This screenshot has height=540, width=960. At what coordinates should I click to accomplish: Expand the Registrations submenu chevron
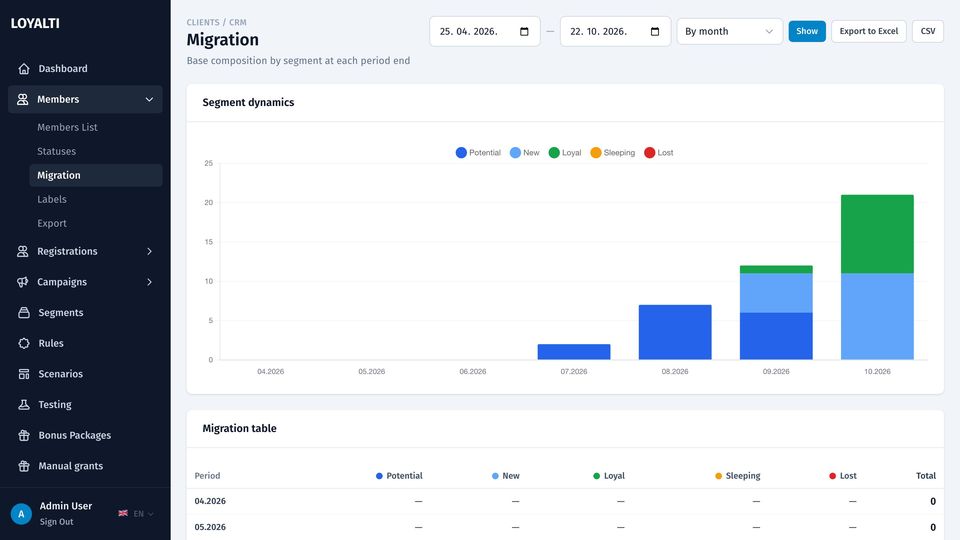pos(149,251)
